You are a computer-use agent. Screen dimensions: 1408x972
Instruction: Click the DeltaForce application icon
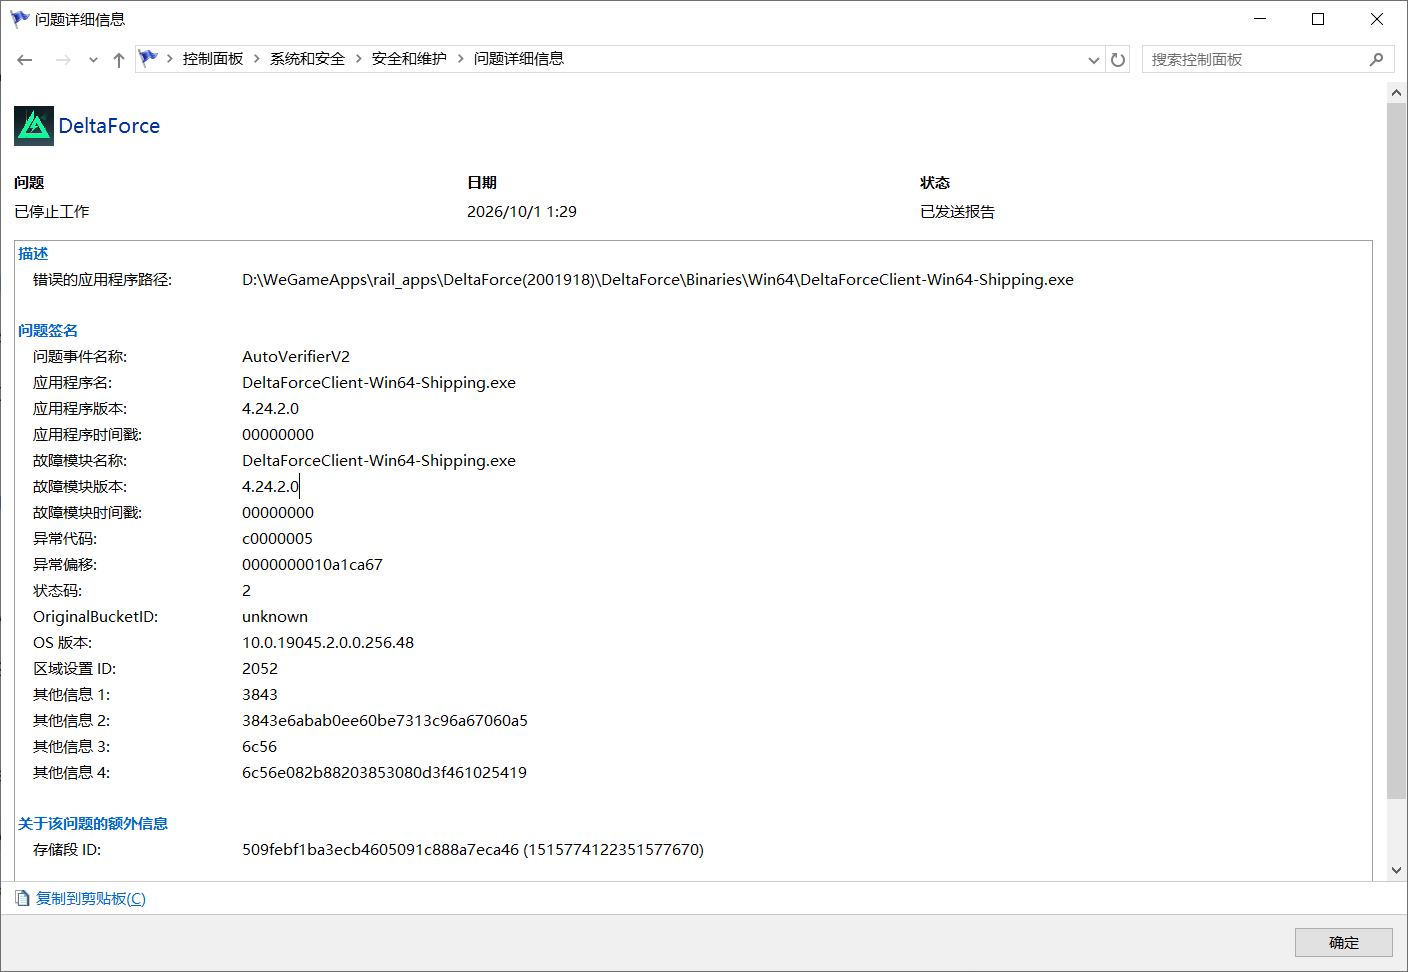tap(34, 126)
